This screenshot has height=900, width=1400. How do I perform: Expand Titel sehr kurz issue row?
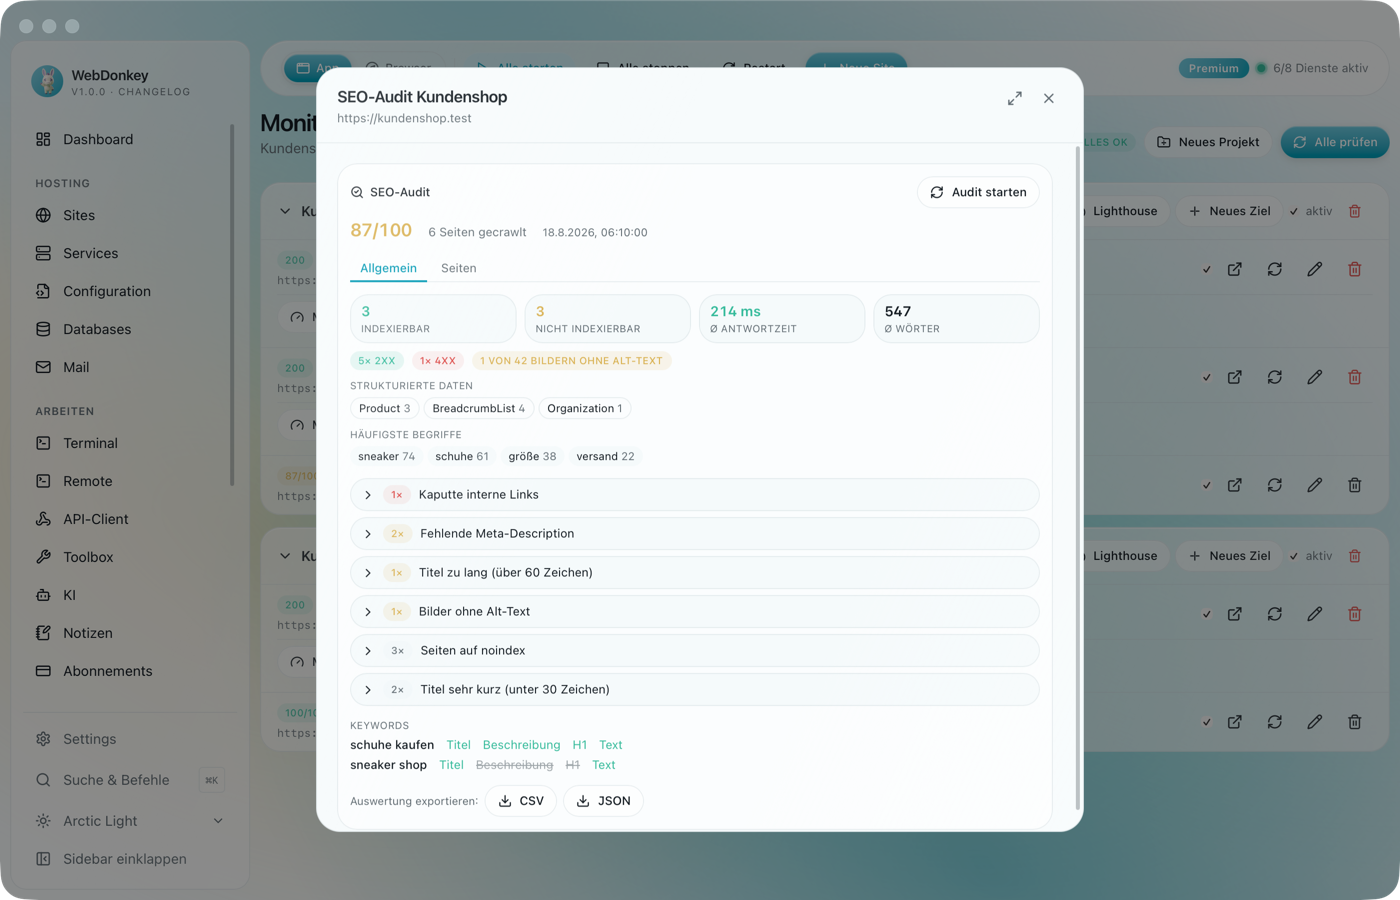point(695,690)
